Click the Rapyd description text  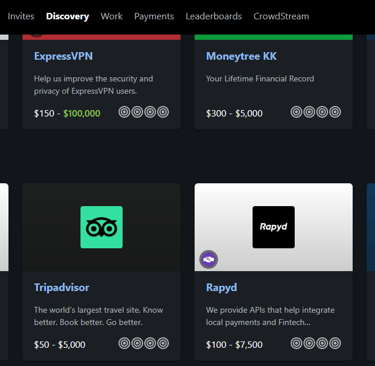(x=270, y=316)
